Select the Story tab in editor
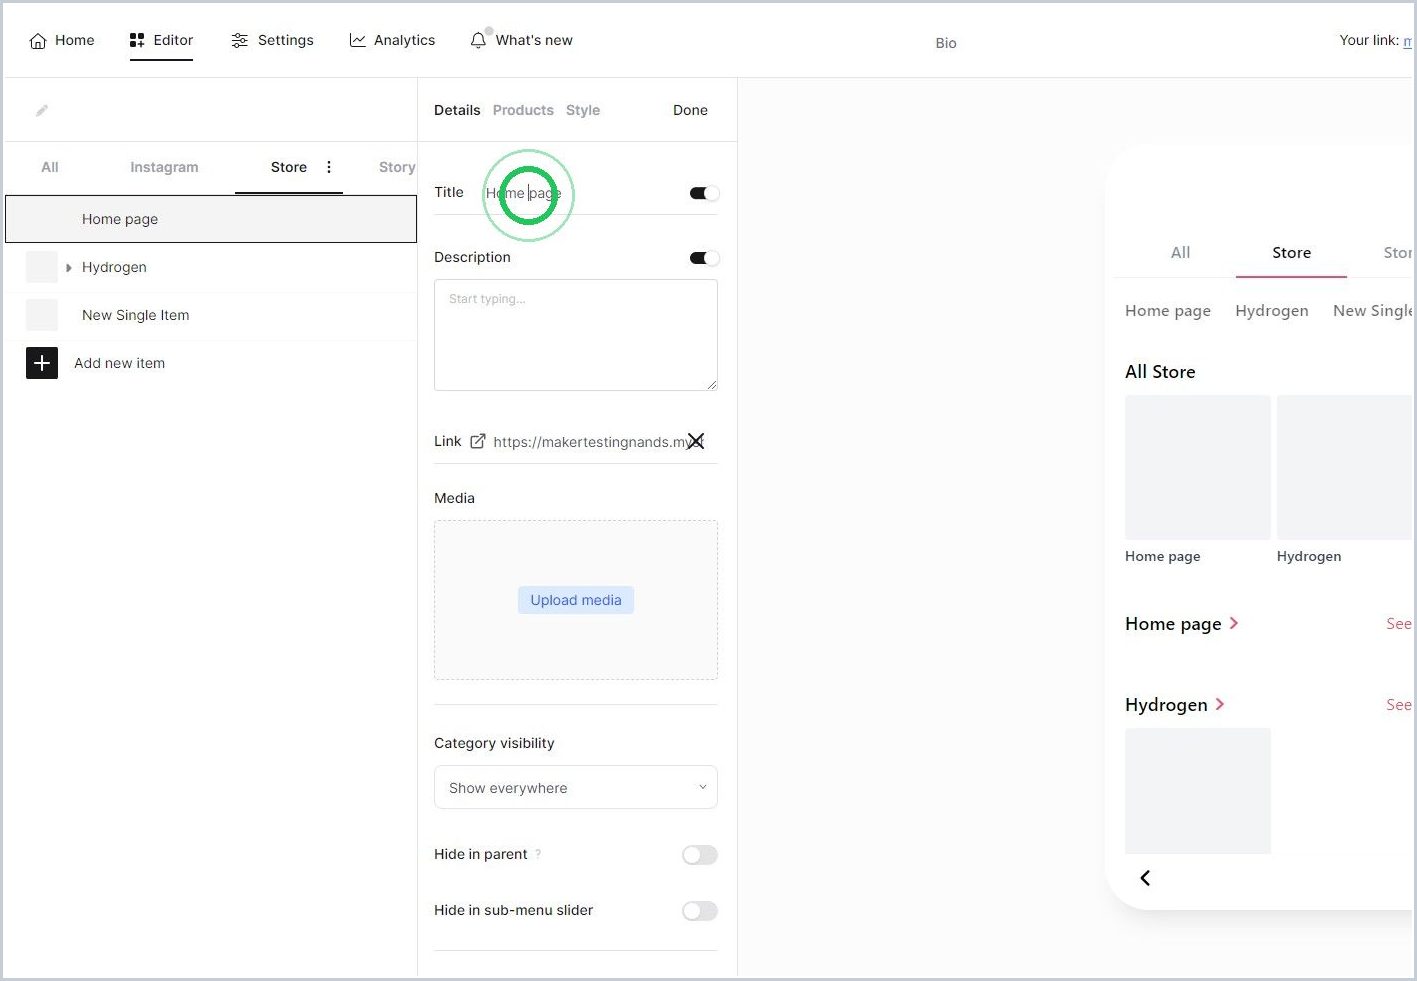Screen dimensions: 1417x981 (397, 167)
